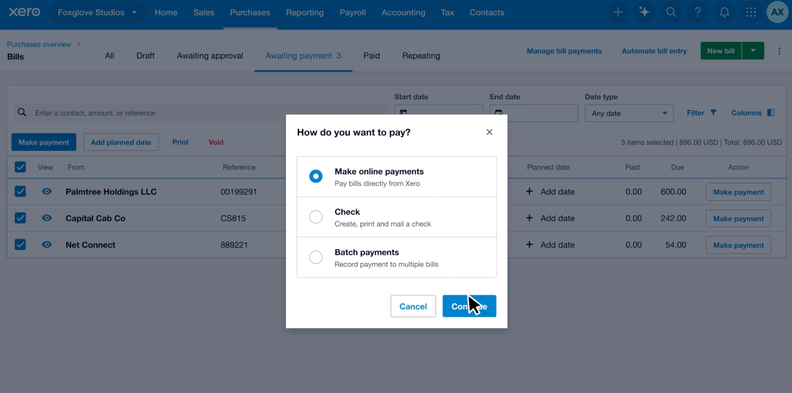Click plus icon in Capital Cab Co Add date
Image resolution: width=792 pixels, height=393 pixels.
tap(529, 218)
